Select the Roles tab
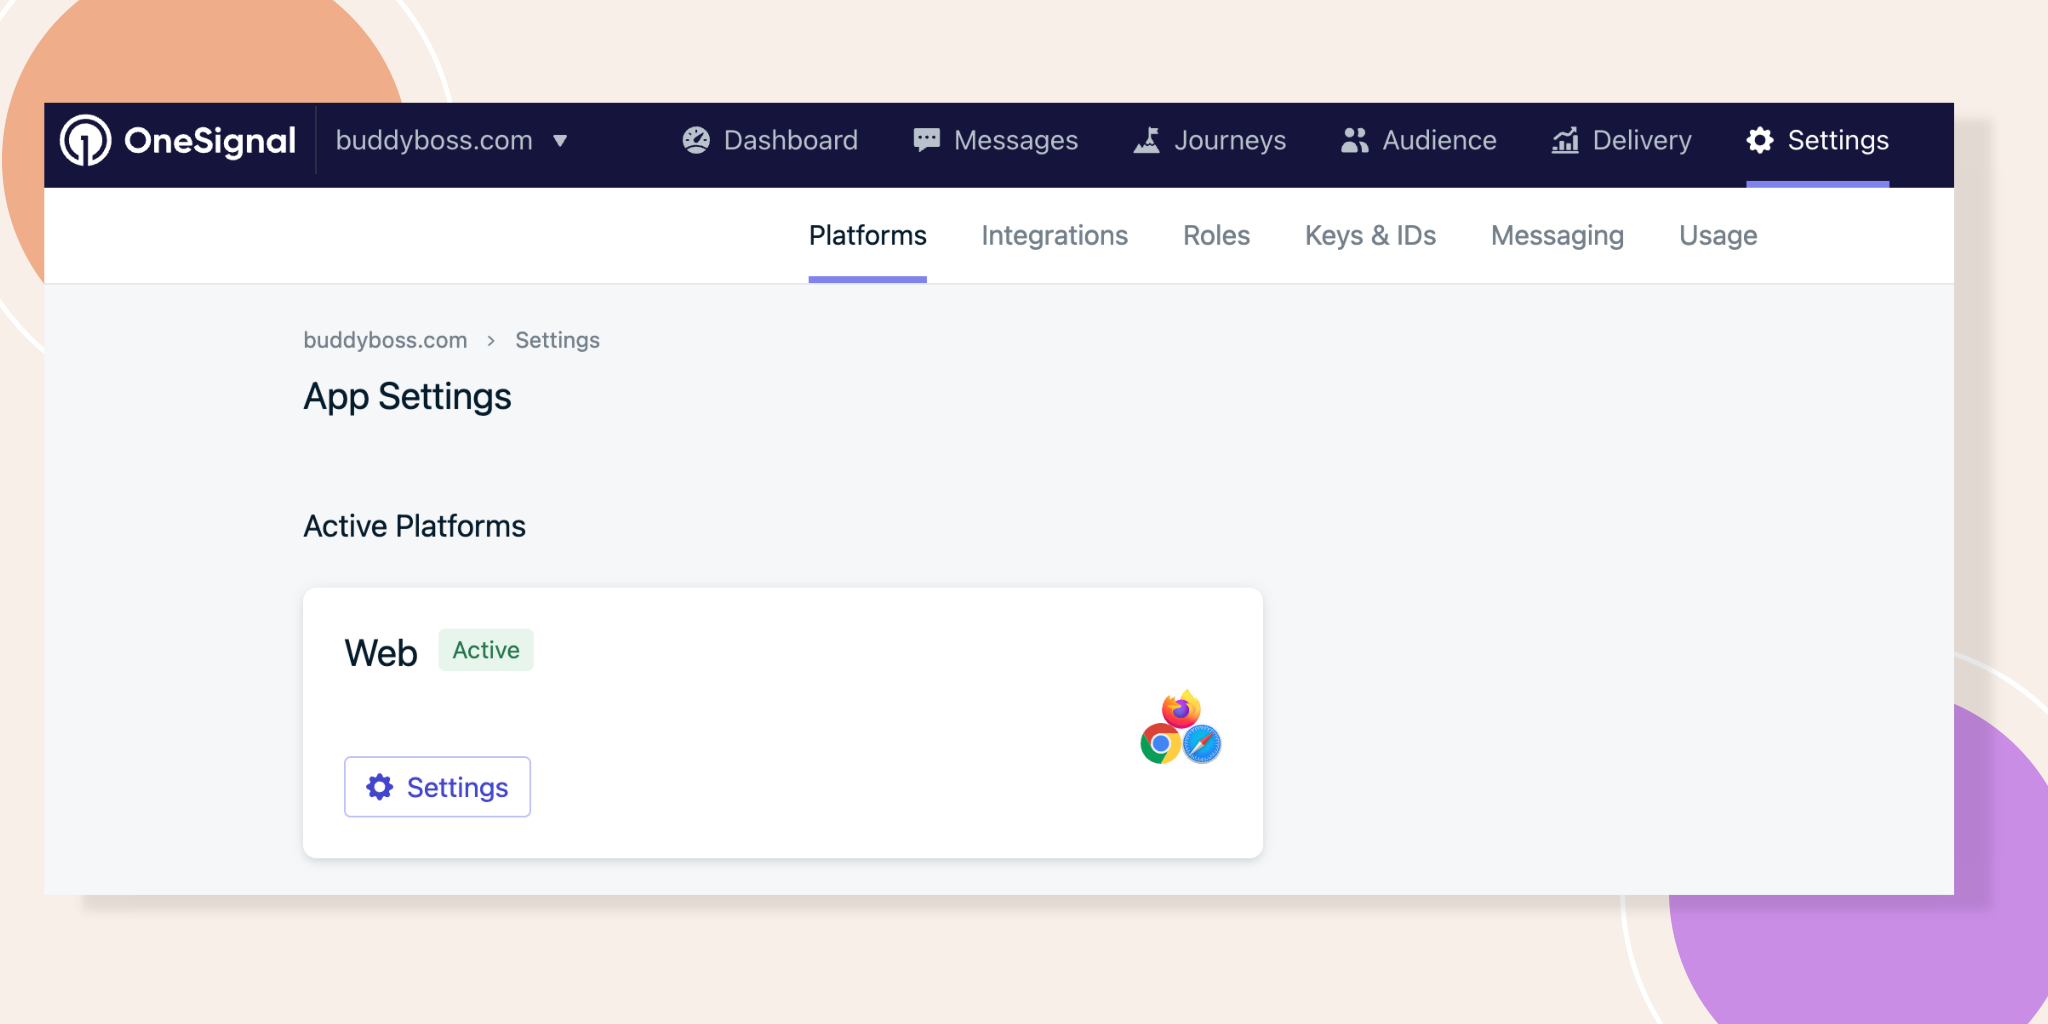This screenshot has height=1024, width=2048. click(1216, 236)
